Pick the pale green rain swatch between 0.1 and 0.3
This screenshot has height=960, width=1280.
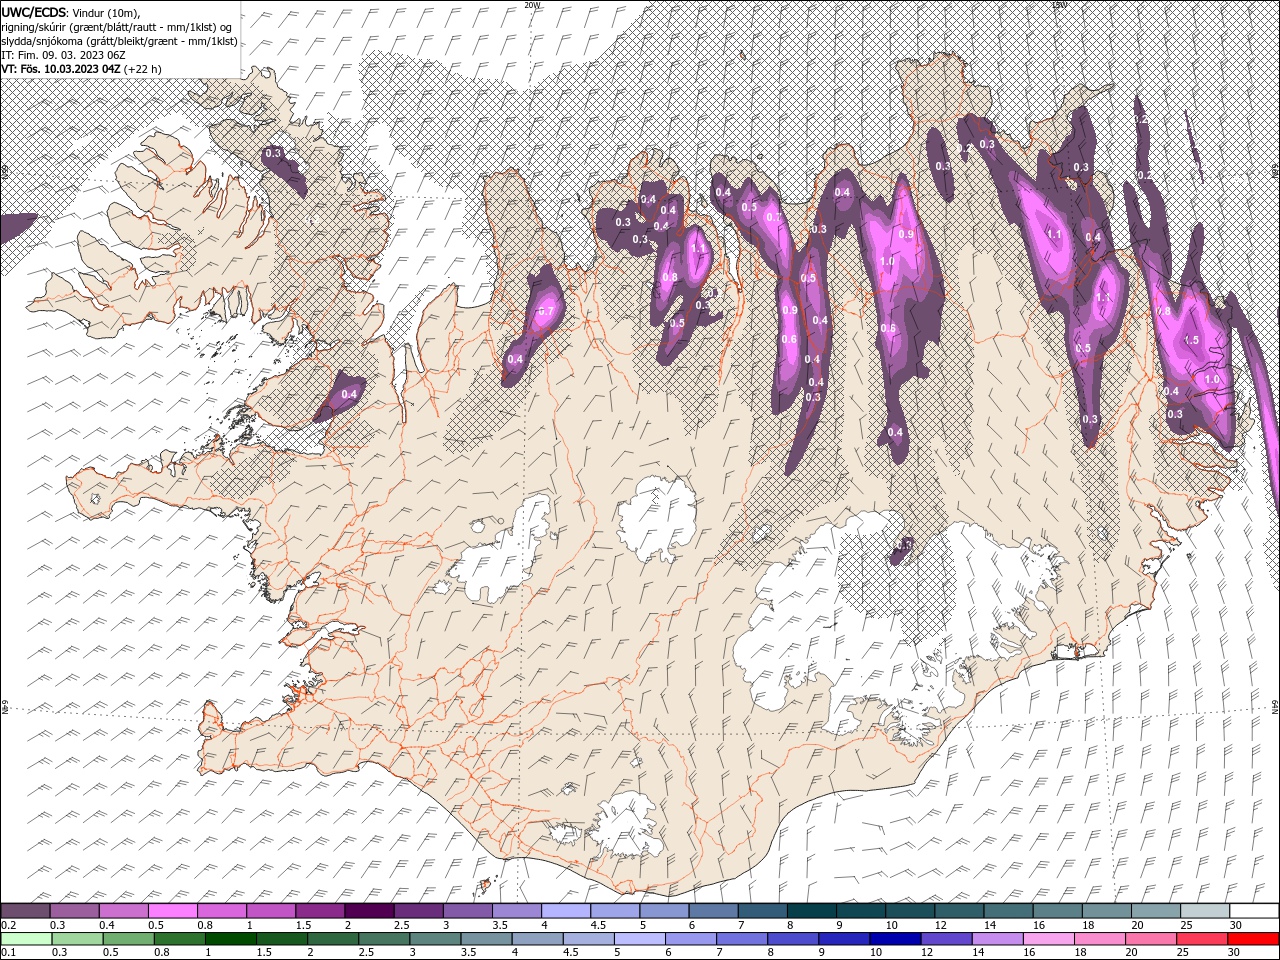tap(26, 939)
